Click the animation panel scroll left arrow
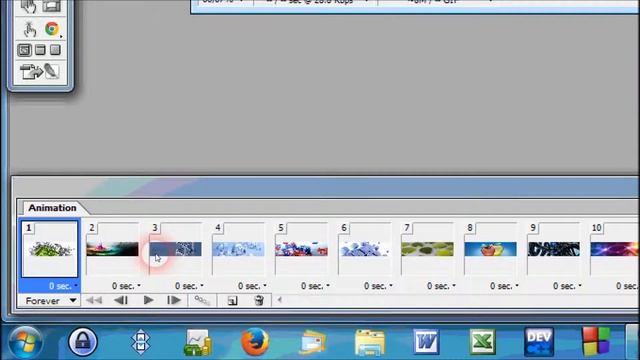 [x=280, y=300]
